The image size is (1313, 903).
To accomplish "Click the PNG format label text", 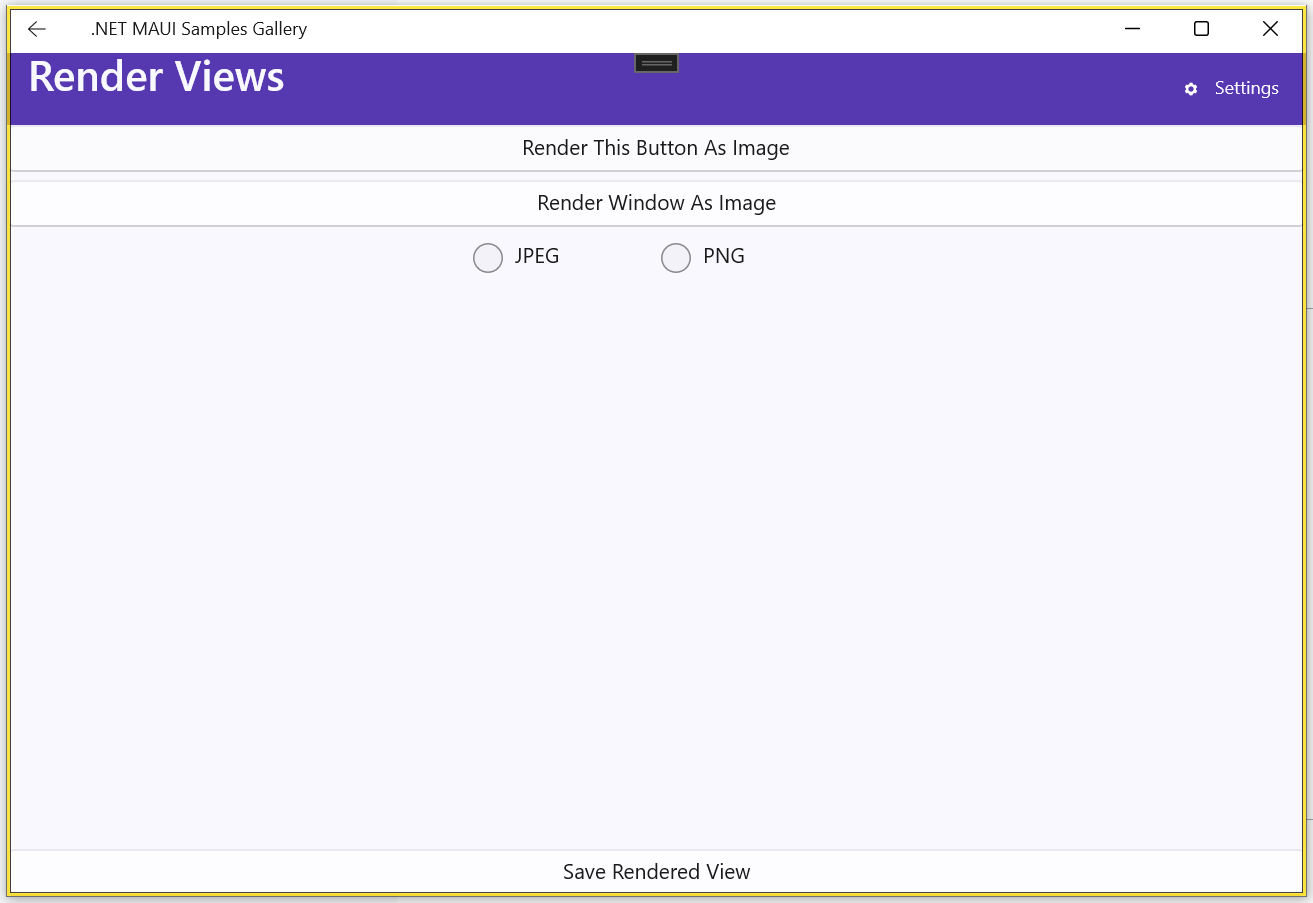I will coord(724,256).
